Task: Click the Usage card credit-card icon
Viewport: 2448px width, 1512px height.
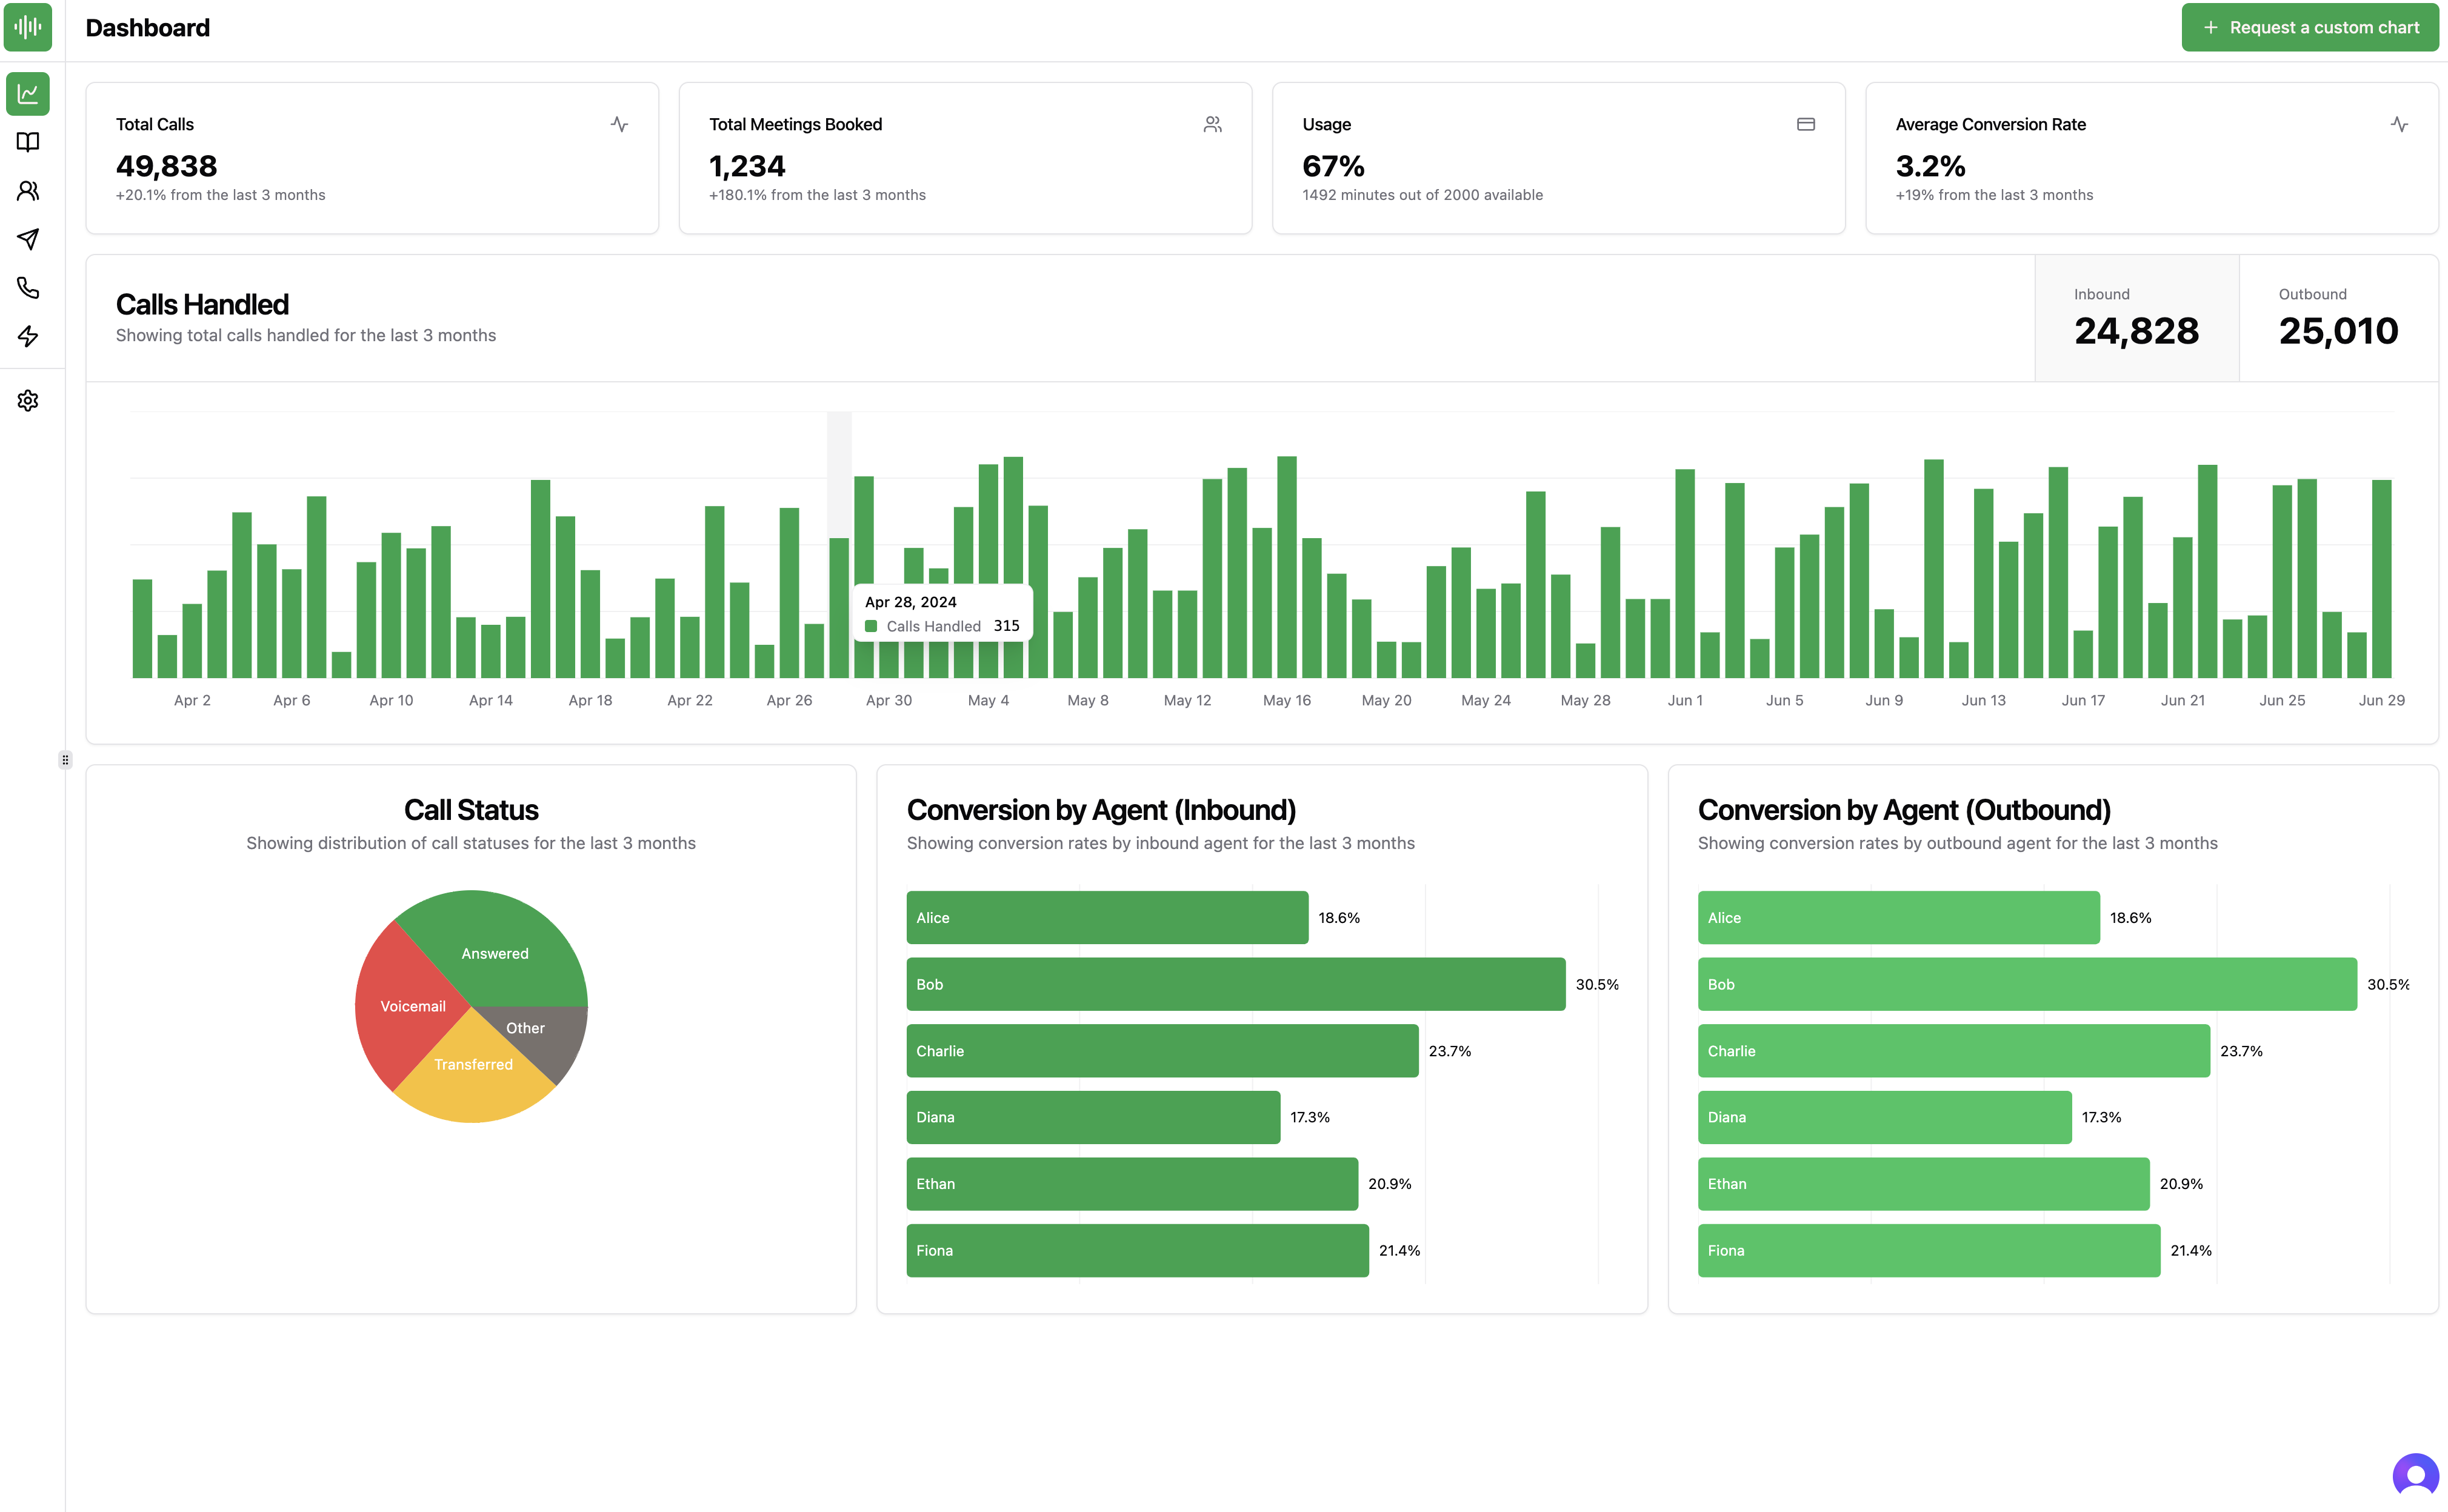Action: point(1805,124)
